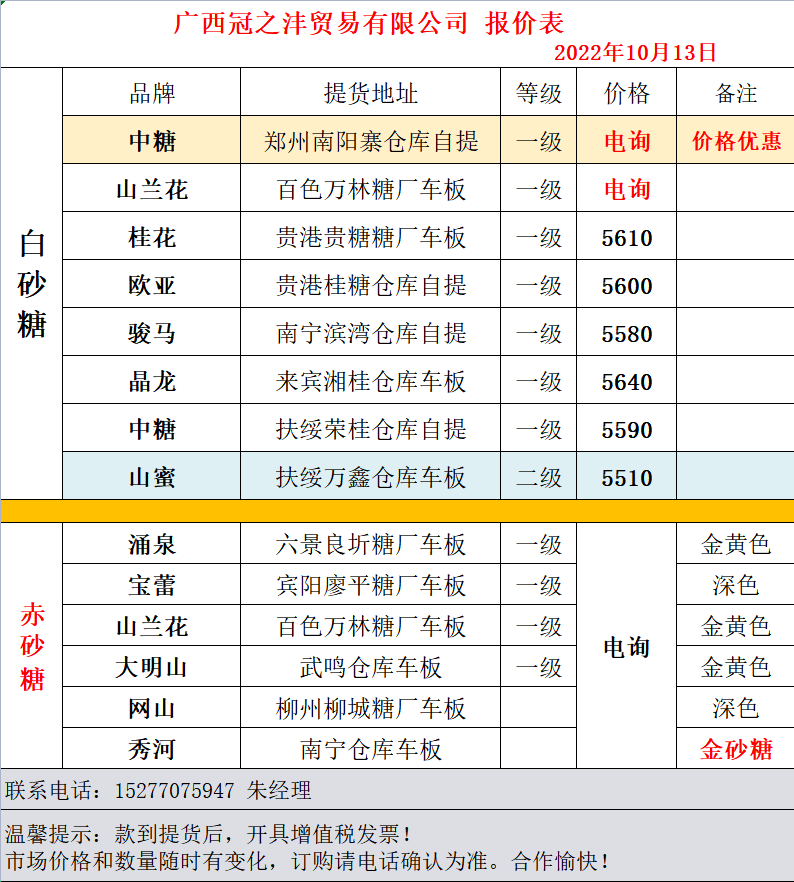Screen dimensions: 794x882
Task: Click the 二级 grade cell
Action: tap(539, 478)
